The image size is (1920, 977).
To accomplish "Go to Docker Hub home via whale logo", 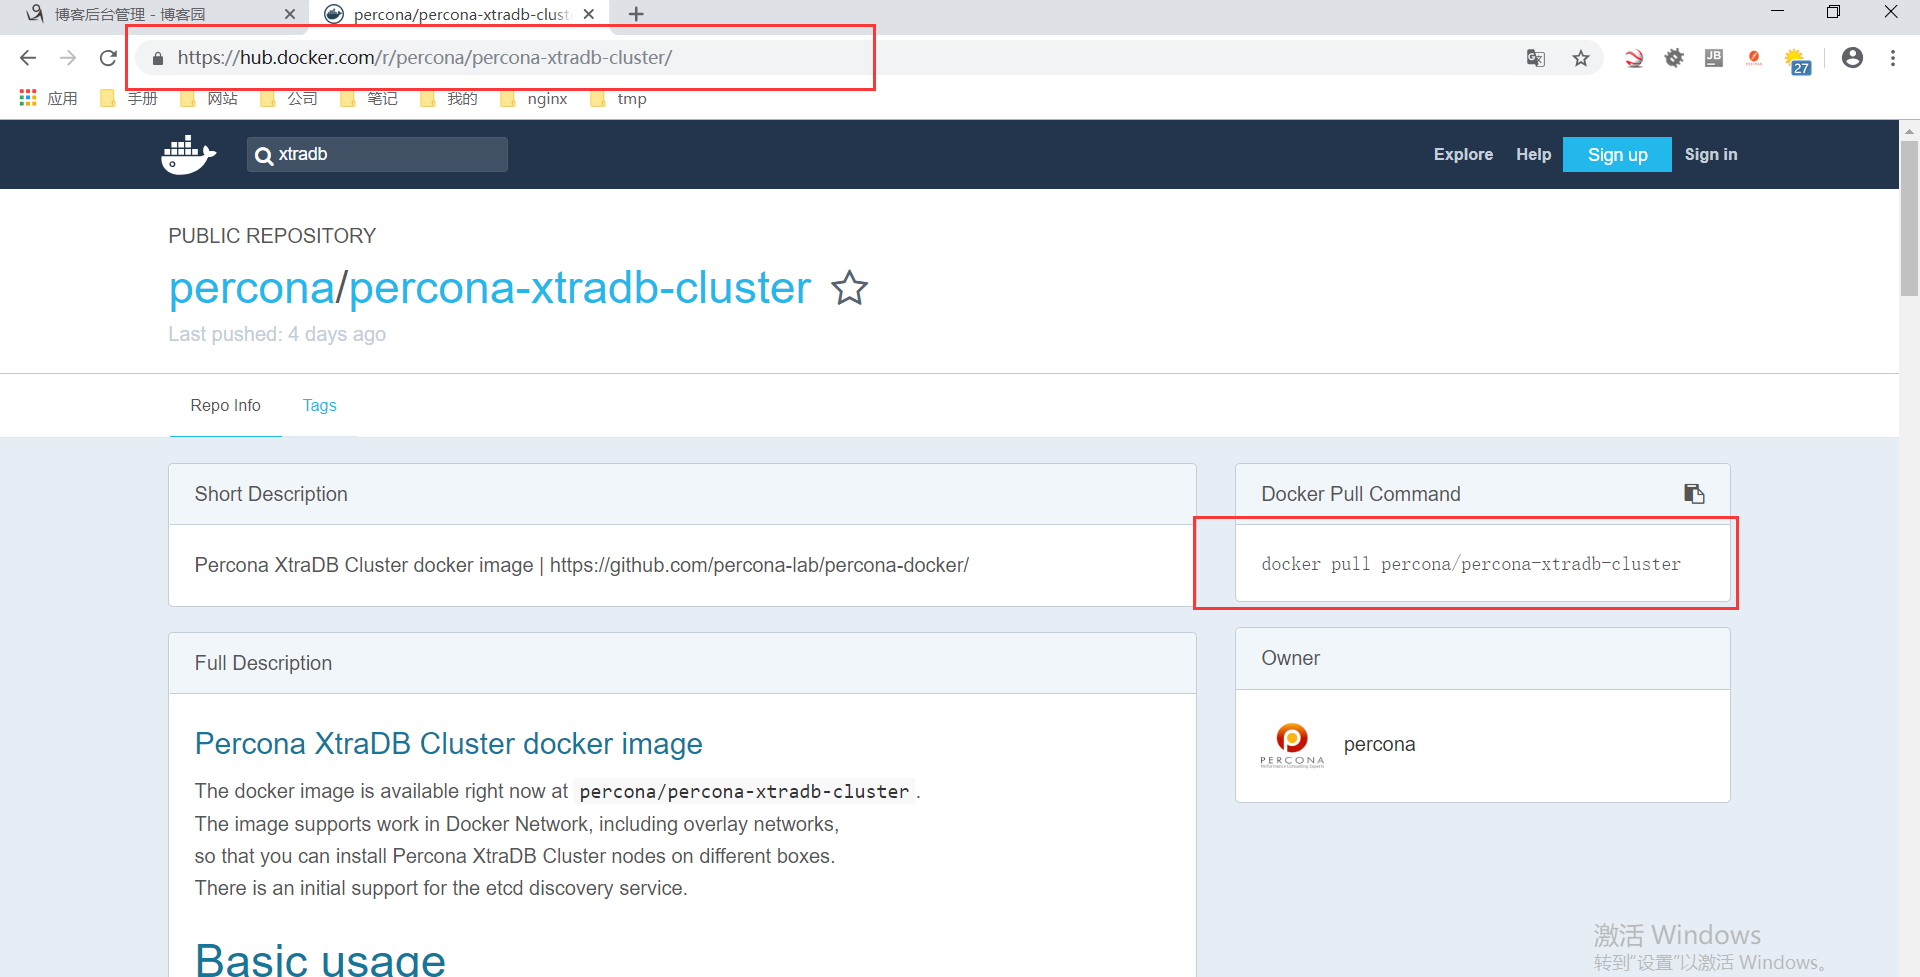I will coord(188,155).
